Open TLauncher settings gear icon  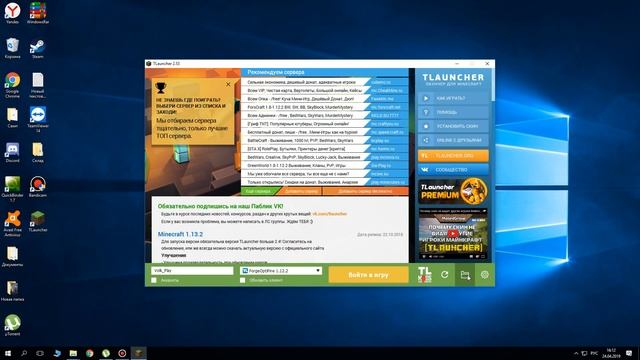484,275
